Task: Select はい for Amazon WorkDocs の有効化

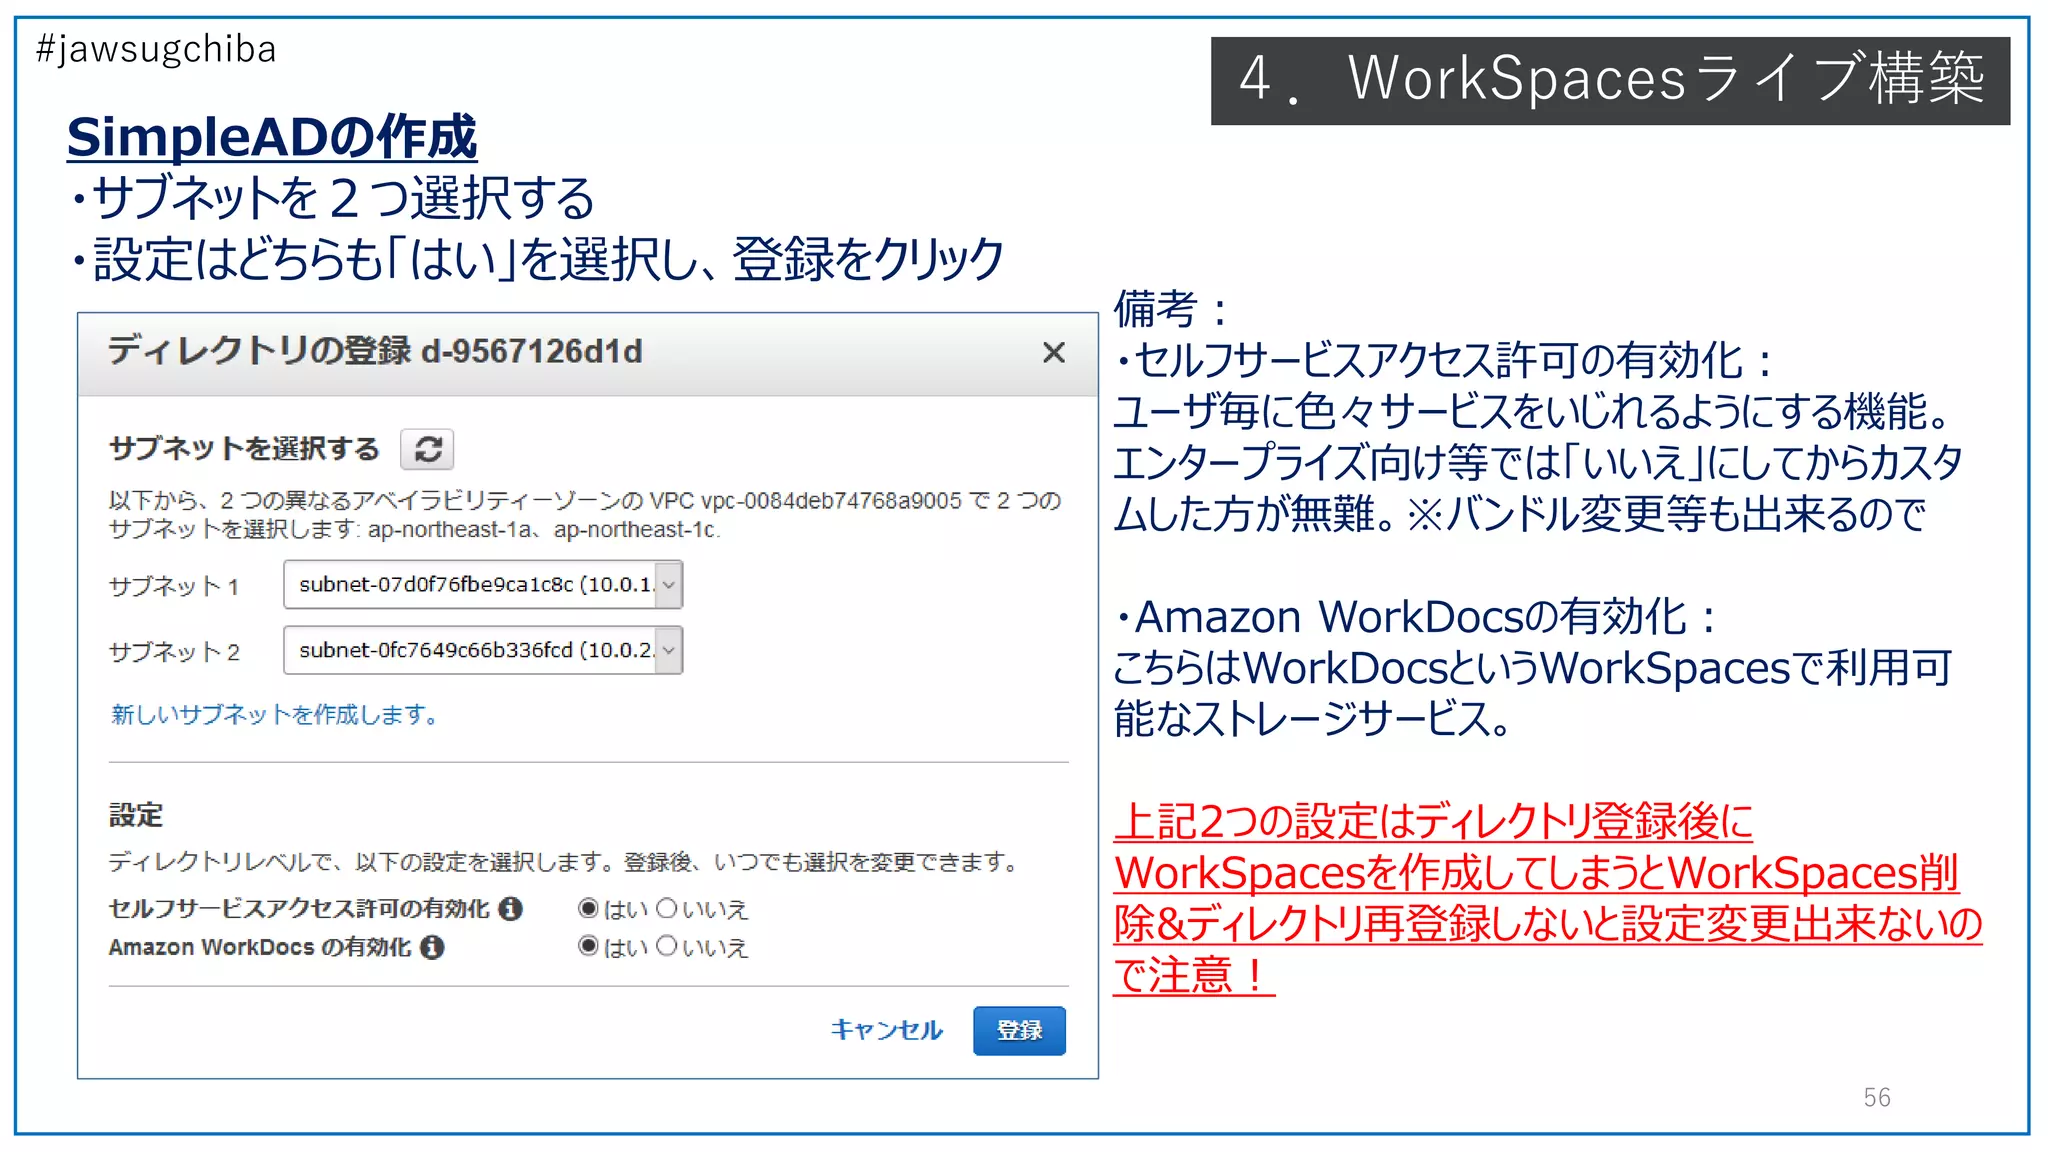Action: (588, 946)
